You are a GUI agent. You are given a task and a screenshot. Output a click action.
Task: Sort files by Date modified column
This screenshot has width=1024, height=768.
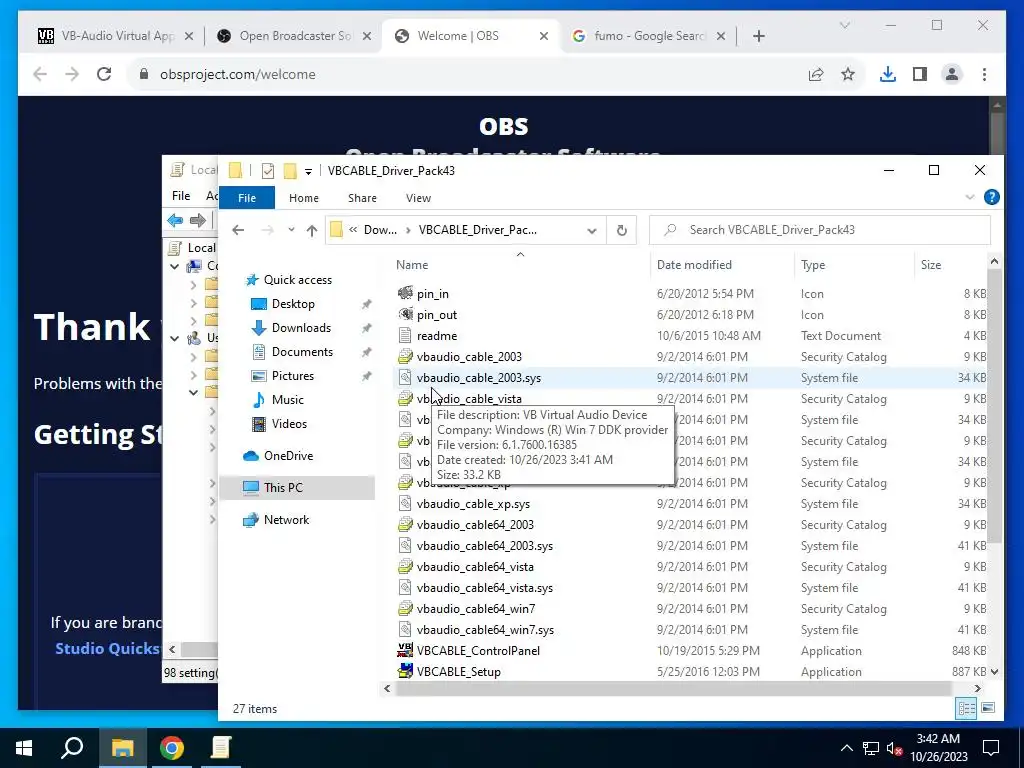(694, 264)
